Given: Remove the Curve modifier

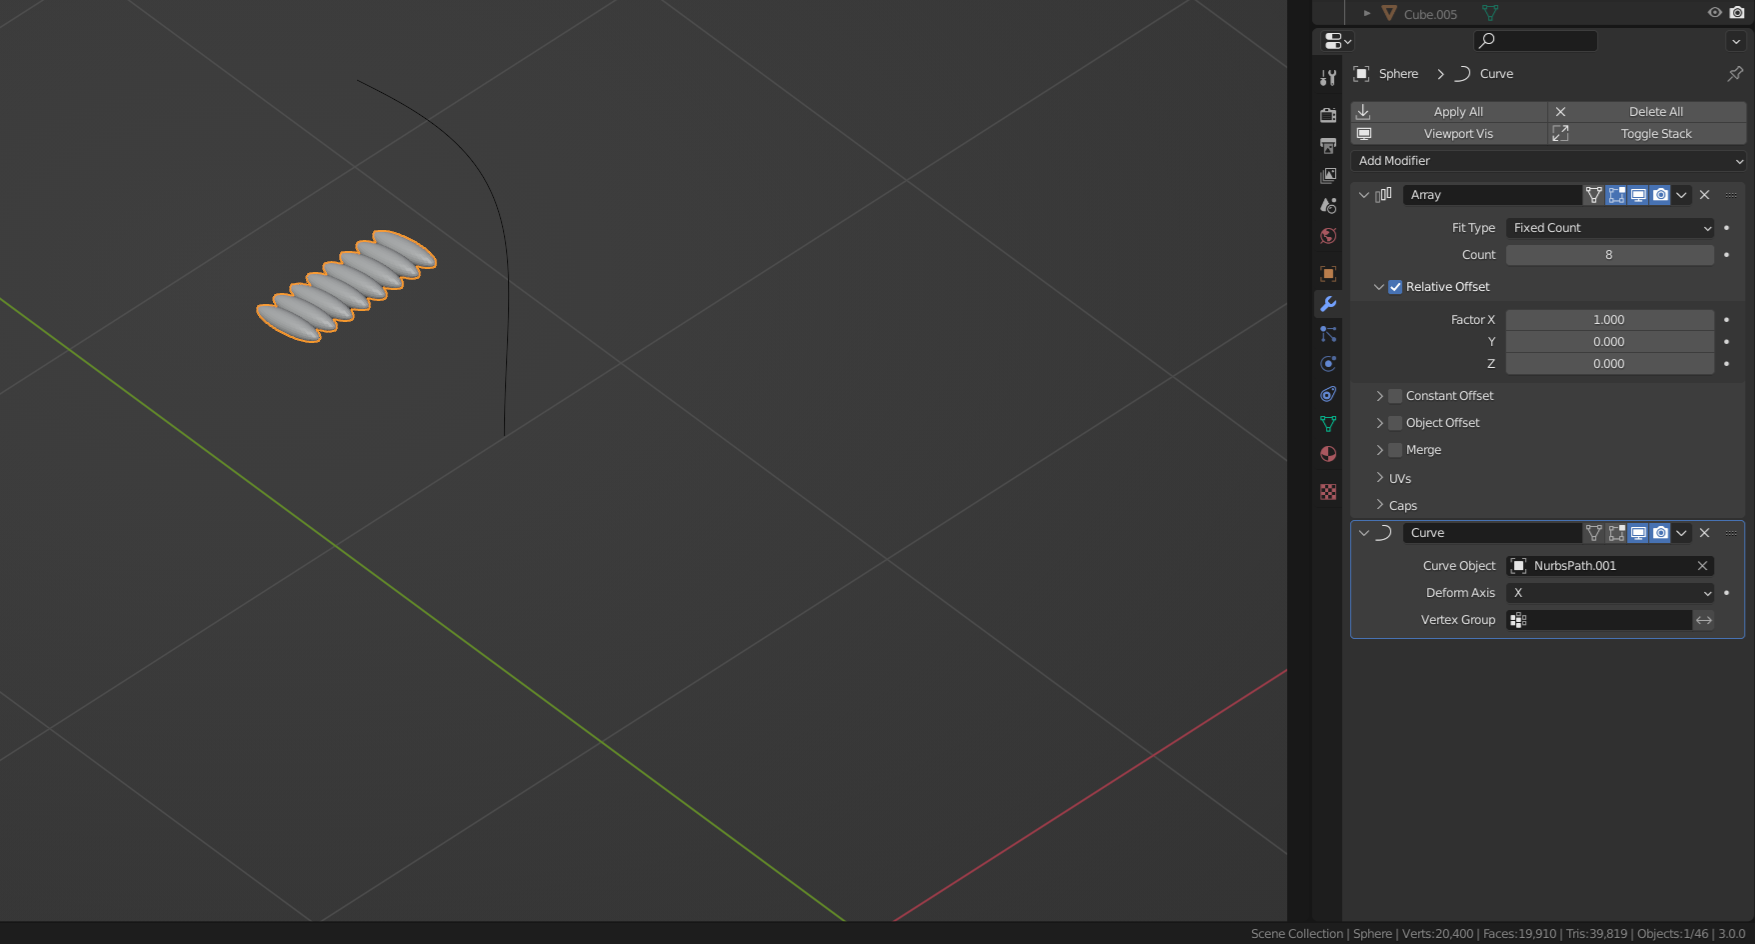Looking at the screenshot, I should coord(1705,533).
